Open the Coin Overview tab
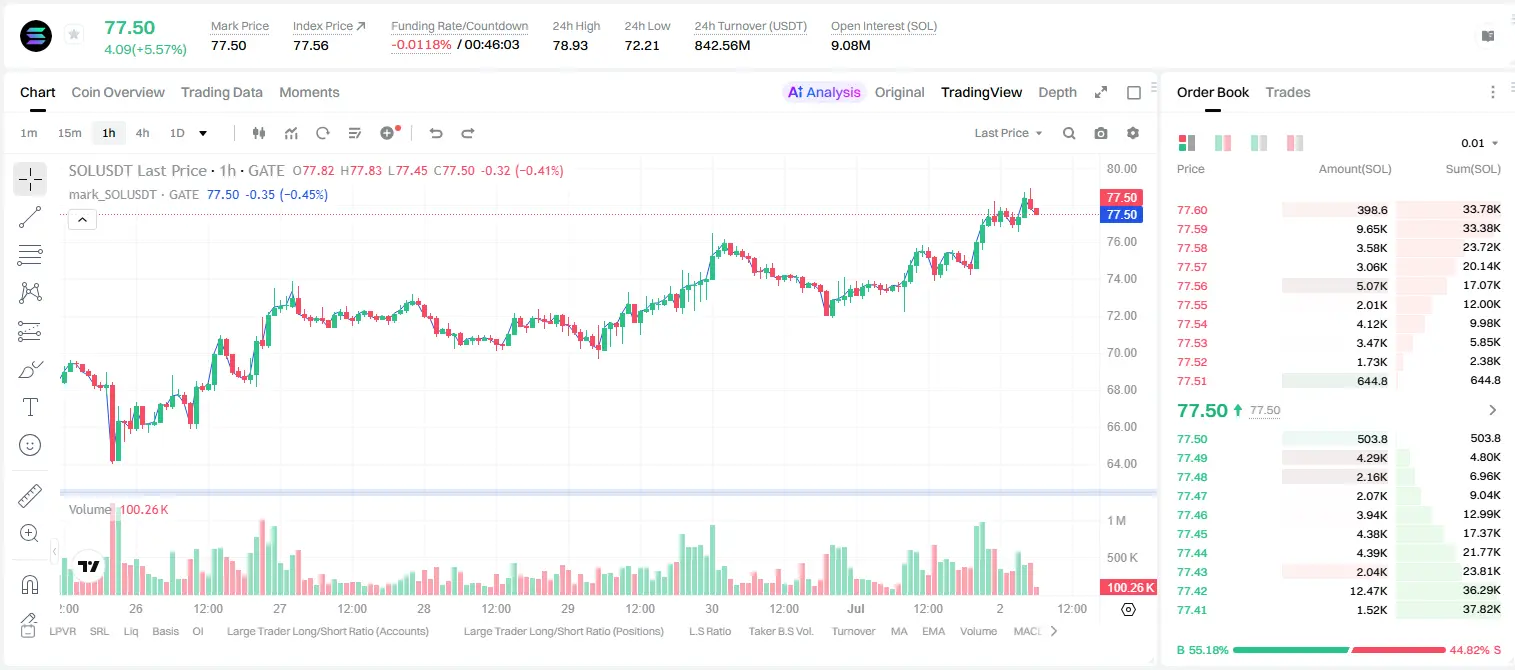Viewport: 1515px width, 670px height. (118, 92)
